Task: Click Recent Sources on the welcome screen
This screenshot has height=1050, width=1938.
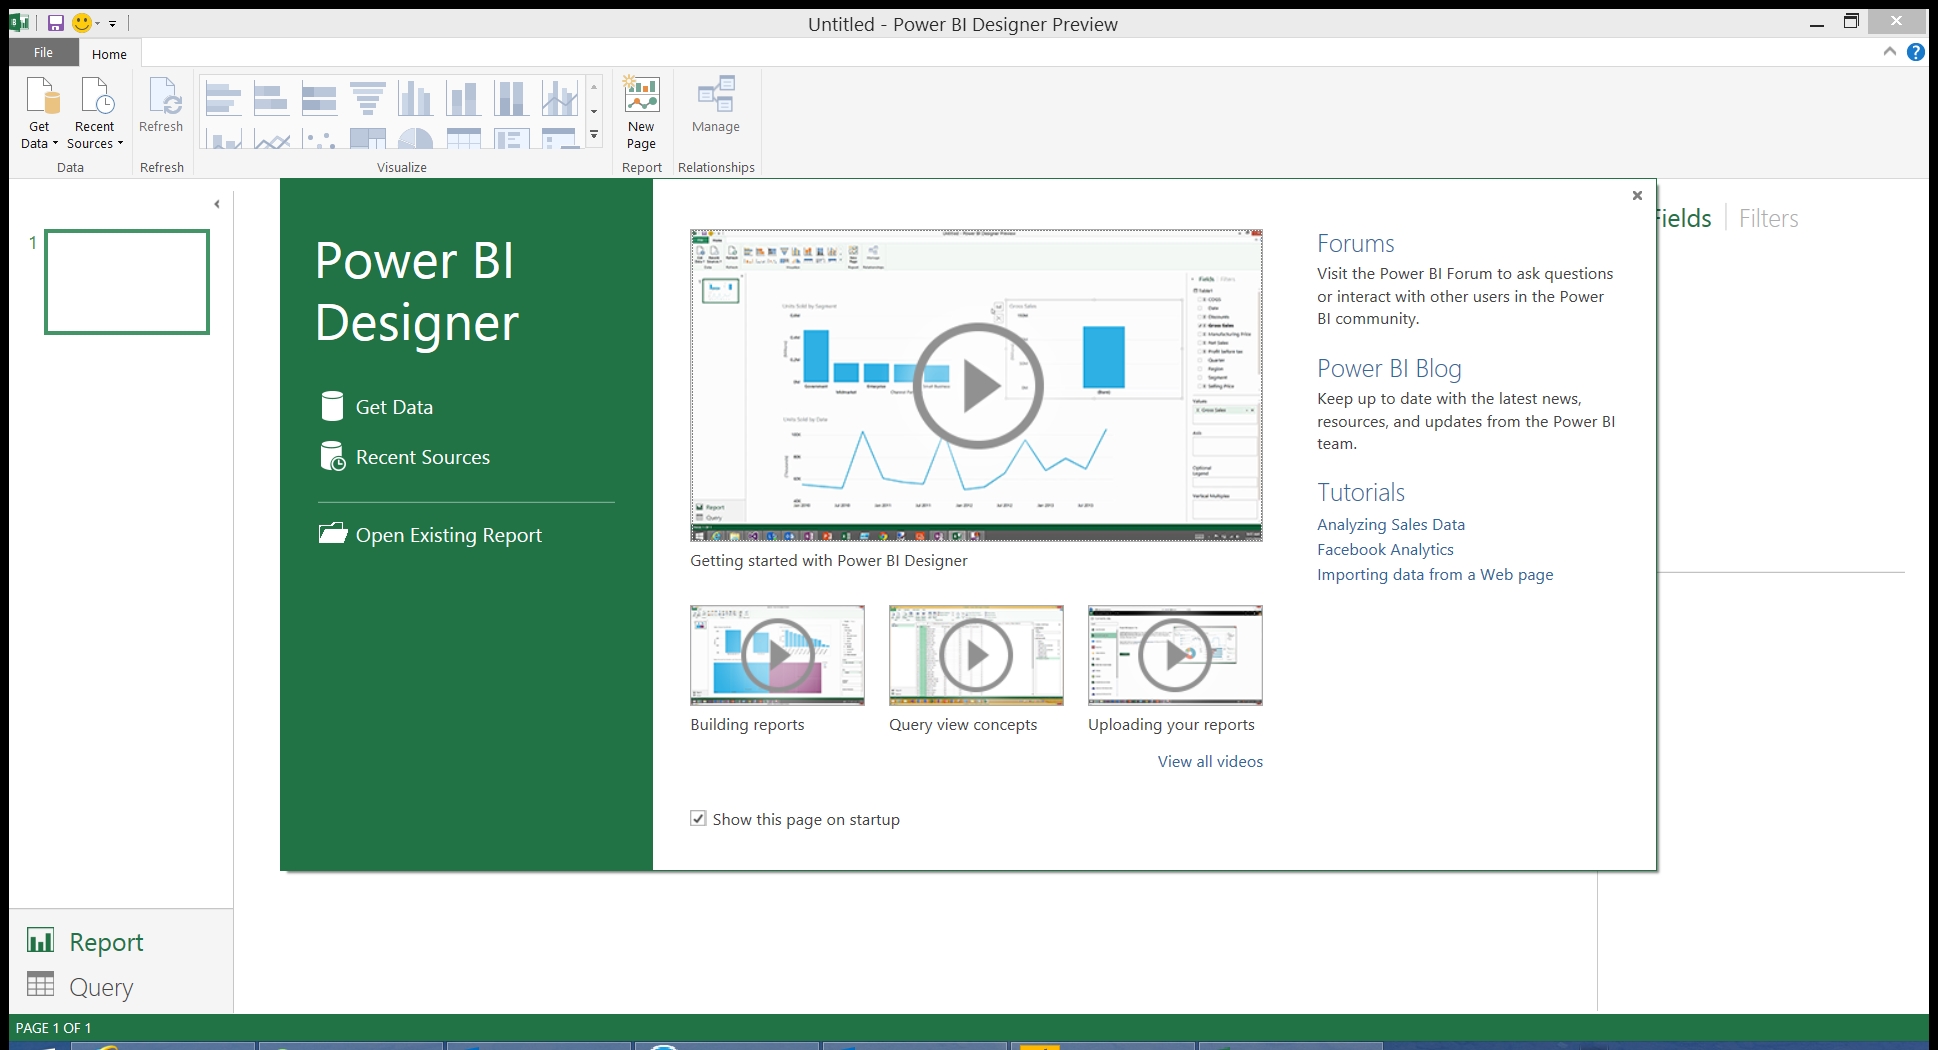Action: tap(405, 456)
